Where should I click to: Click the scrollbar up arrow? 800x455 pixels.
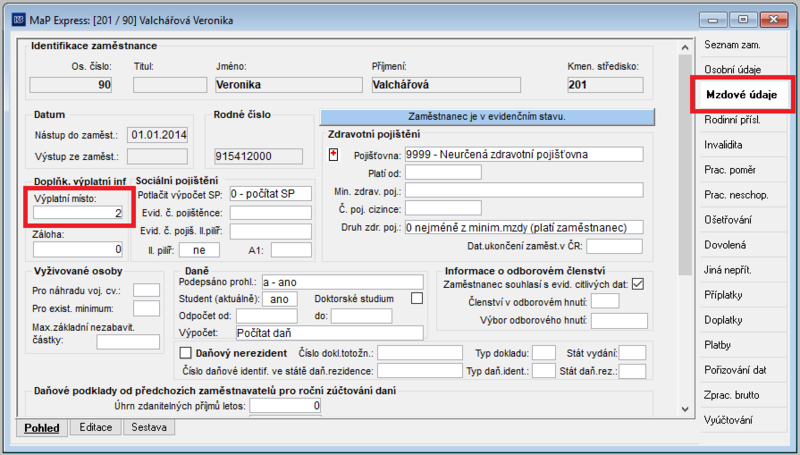coord(685,47)
